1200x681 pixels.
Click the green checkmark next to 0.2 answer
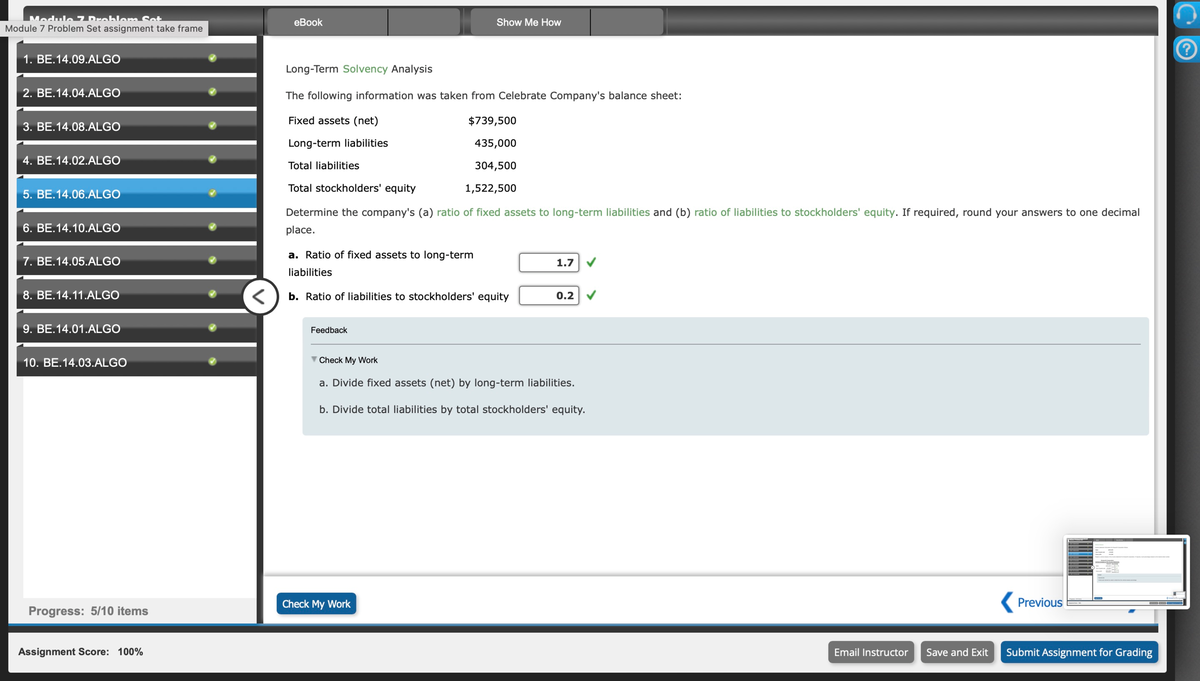[x=592, y=295]
